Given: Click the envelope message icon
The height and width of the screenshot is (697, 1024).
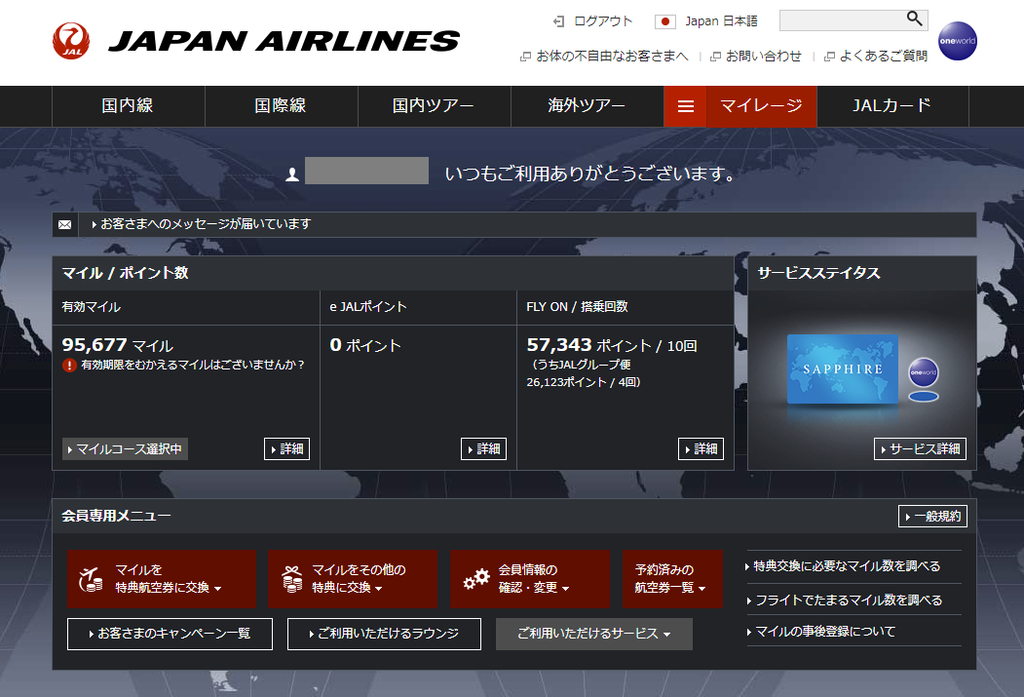Looking at the screenshot, I should pyautogui.click(x=65, y=225).
